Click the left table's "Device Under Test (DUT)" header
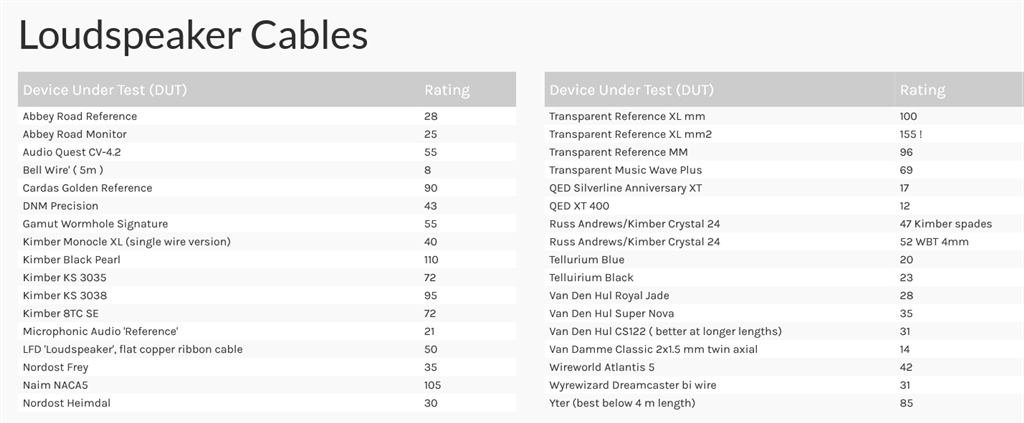Image resolution: width=1024 pixels, height=423 pixels. pyautogui.click(x=105, y=90)
